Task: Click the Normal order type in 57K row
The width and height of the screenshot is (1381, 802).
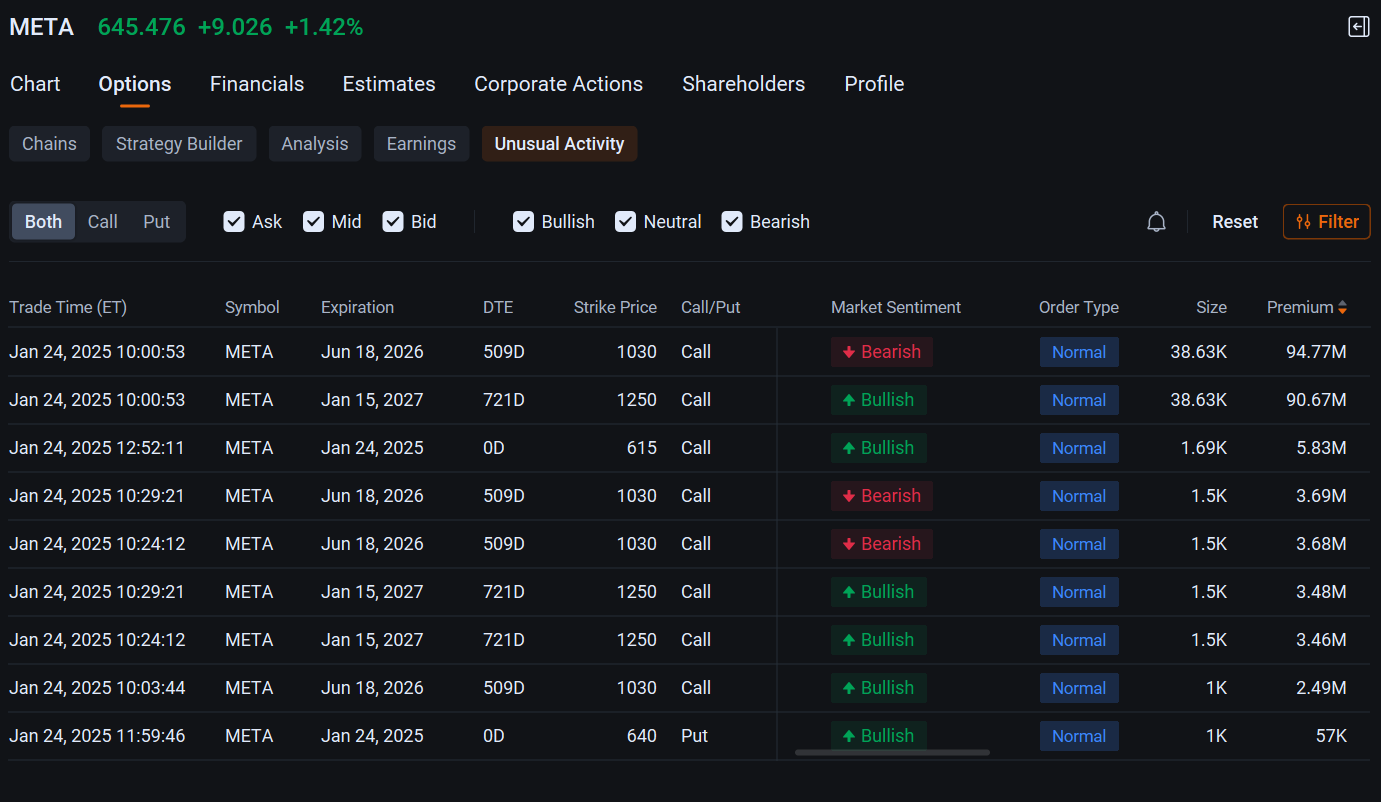Action: 1079,736
